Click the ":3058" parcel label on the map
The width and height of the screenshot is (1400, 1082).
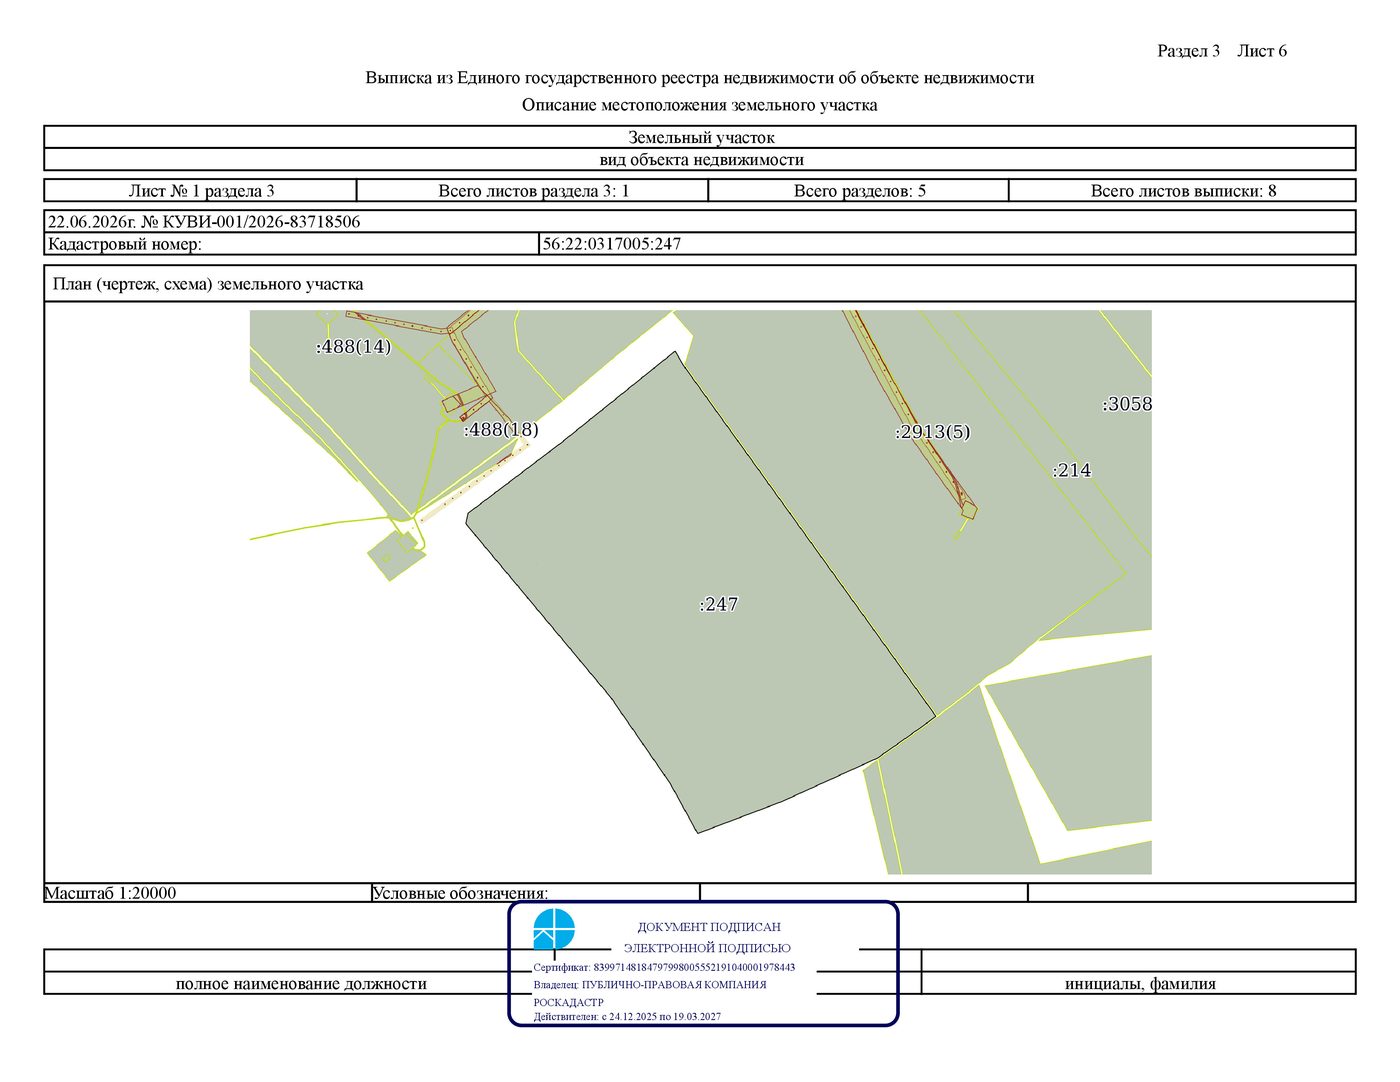tap(1127, 404)
